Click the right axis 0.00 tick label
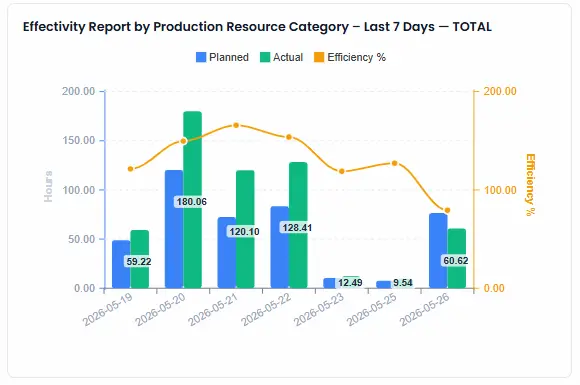The height and width of the screenshot is (385, 580). [x=494, y=288]
